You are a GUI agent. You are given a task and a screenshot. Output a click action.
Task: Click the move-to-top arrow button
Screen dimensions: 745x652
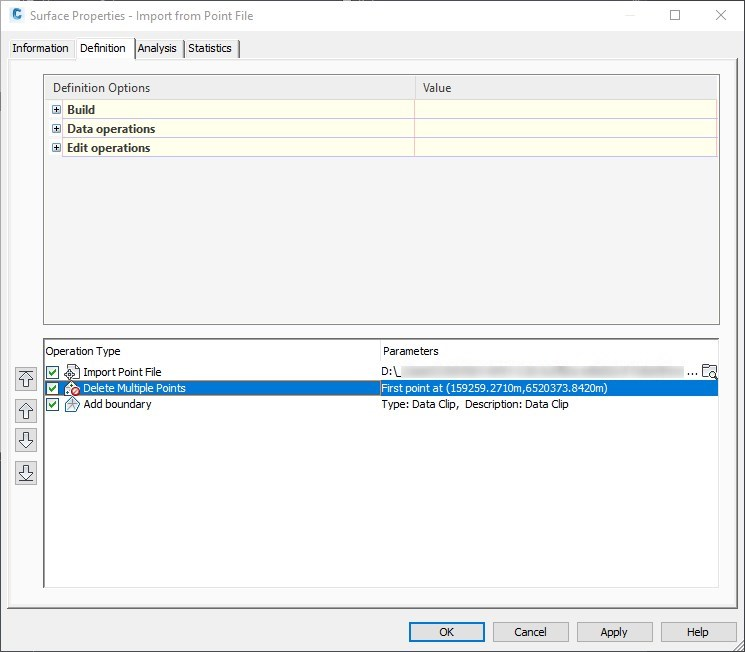26,379
